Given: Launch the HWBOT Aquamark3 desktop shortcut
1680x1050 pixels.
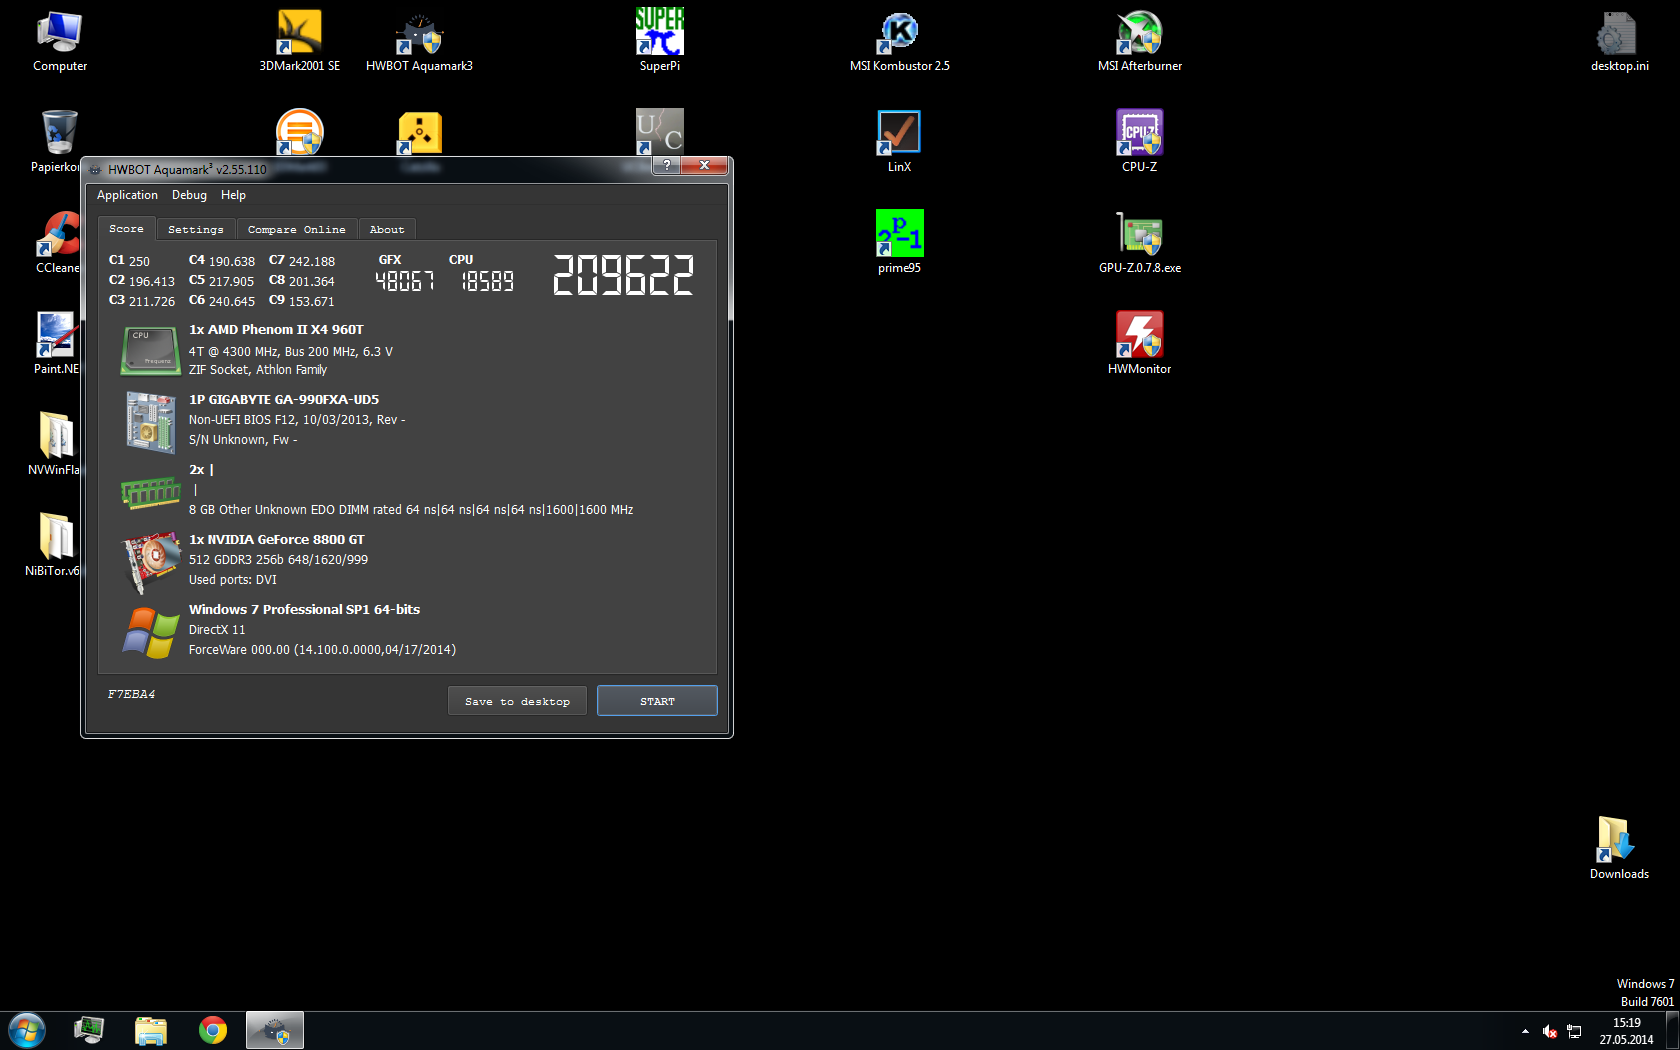Looking at the screenshot, I should tap(419, 41).
